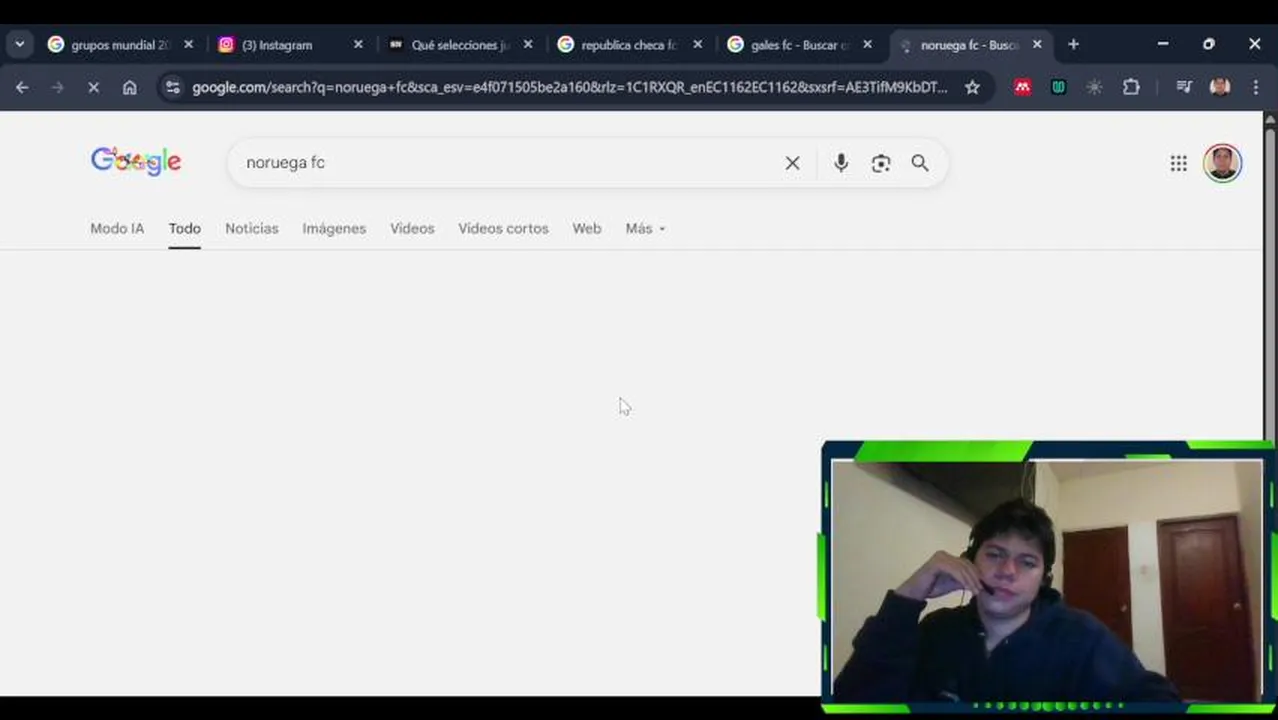1278x720 pixels.
Task: Open the green extension icon
Action: tap(1058, 88)
